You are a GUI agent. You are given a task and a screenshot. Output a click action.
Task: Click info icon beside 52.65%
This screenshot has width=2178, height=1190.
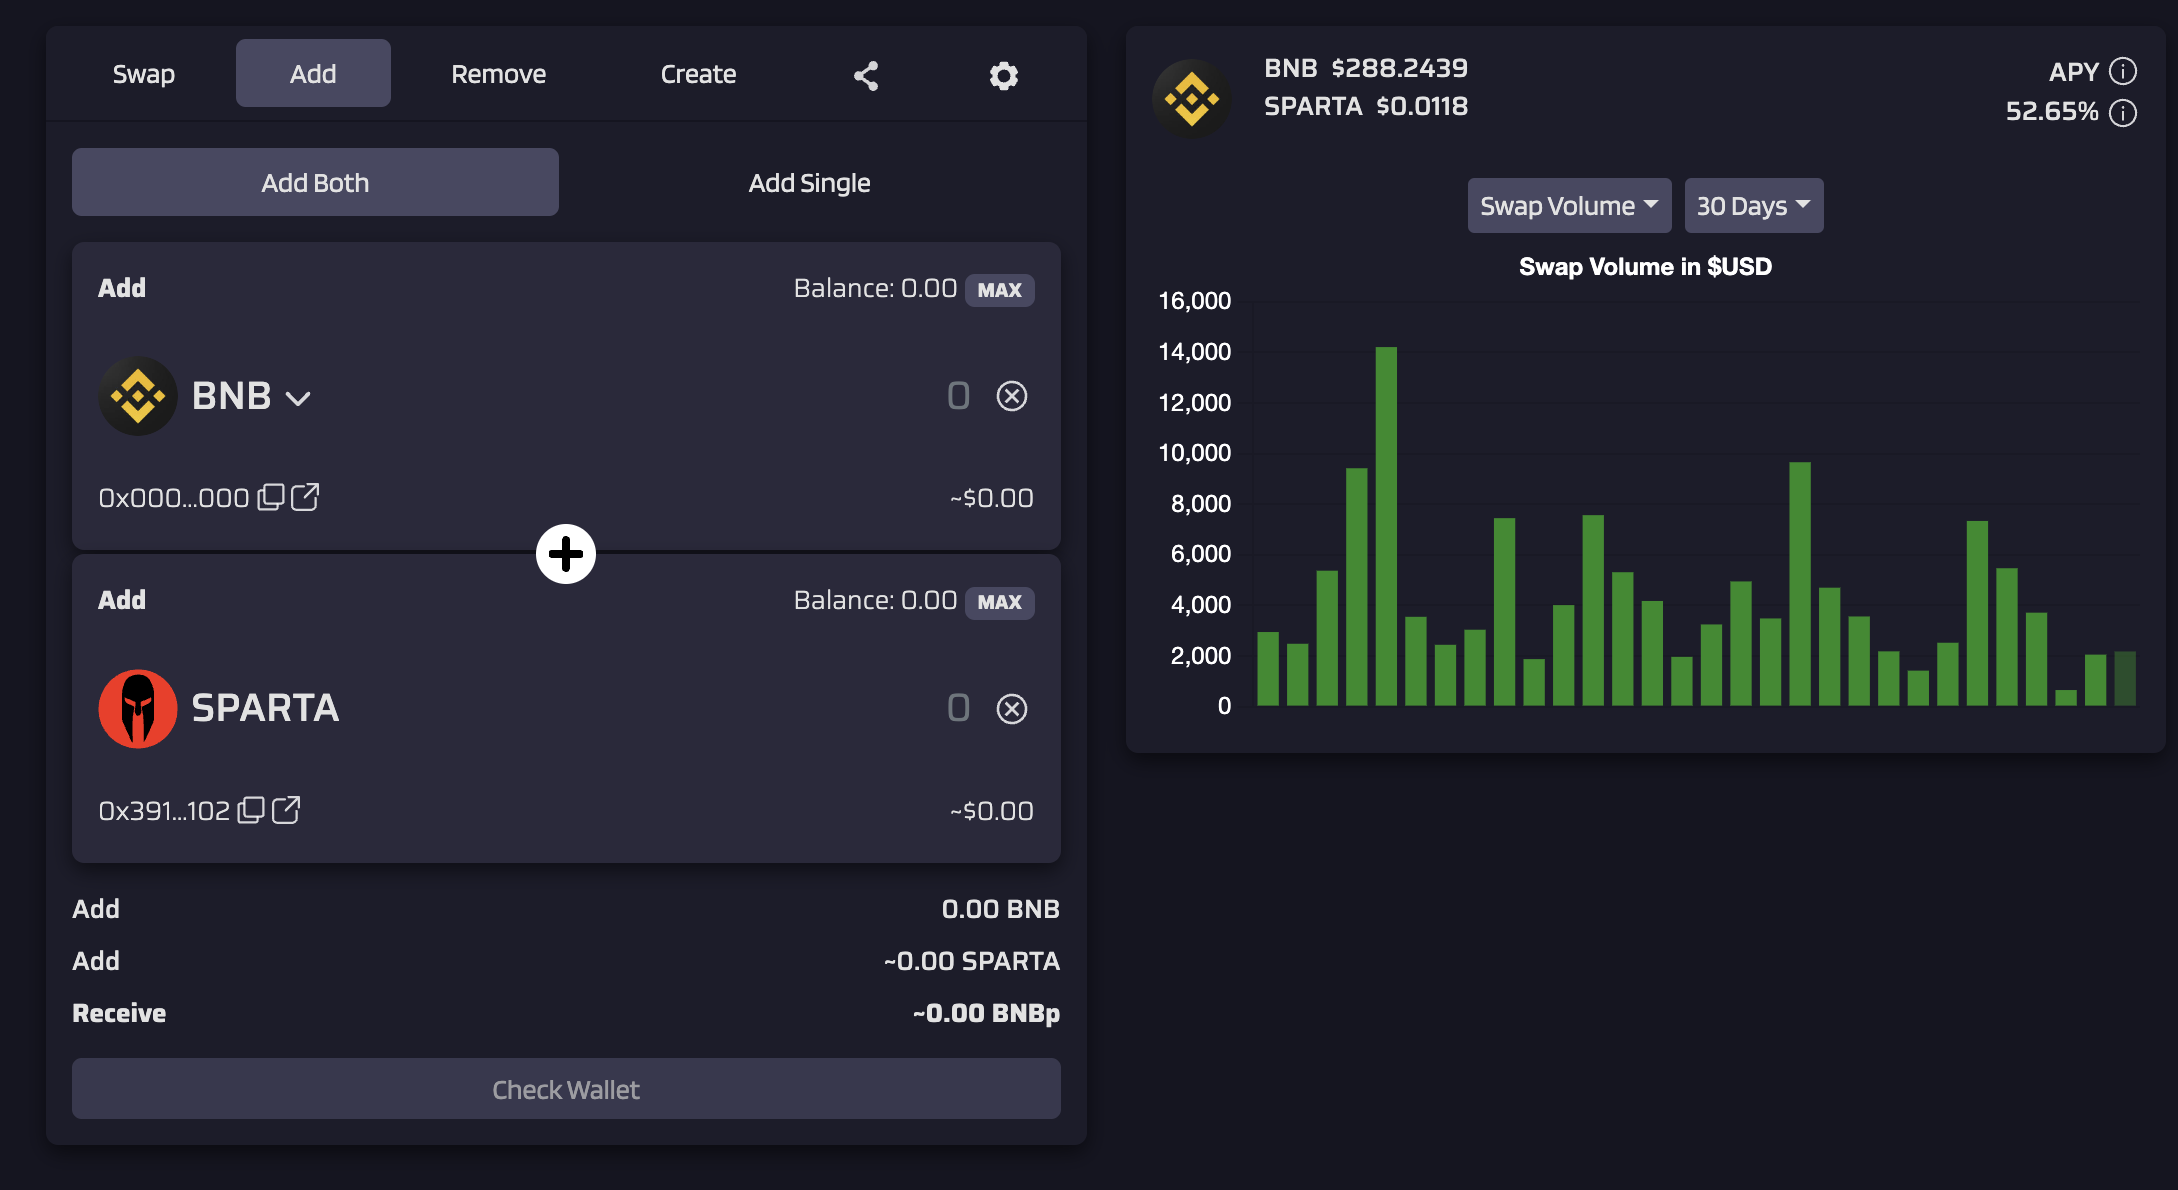pyautogui.click(x=2123, y=113)
